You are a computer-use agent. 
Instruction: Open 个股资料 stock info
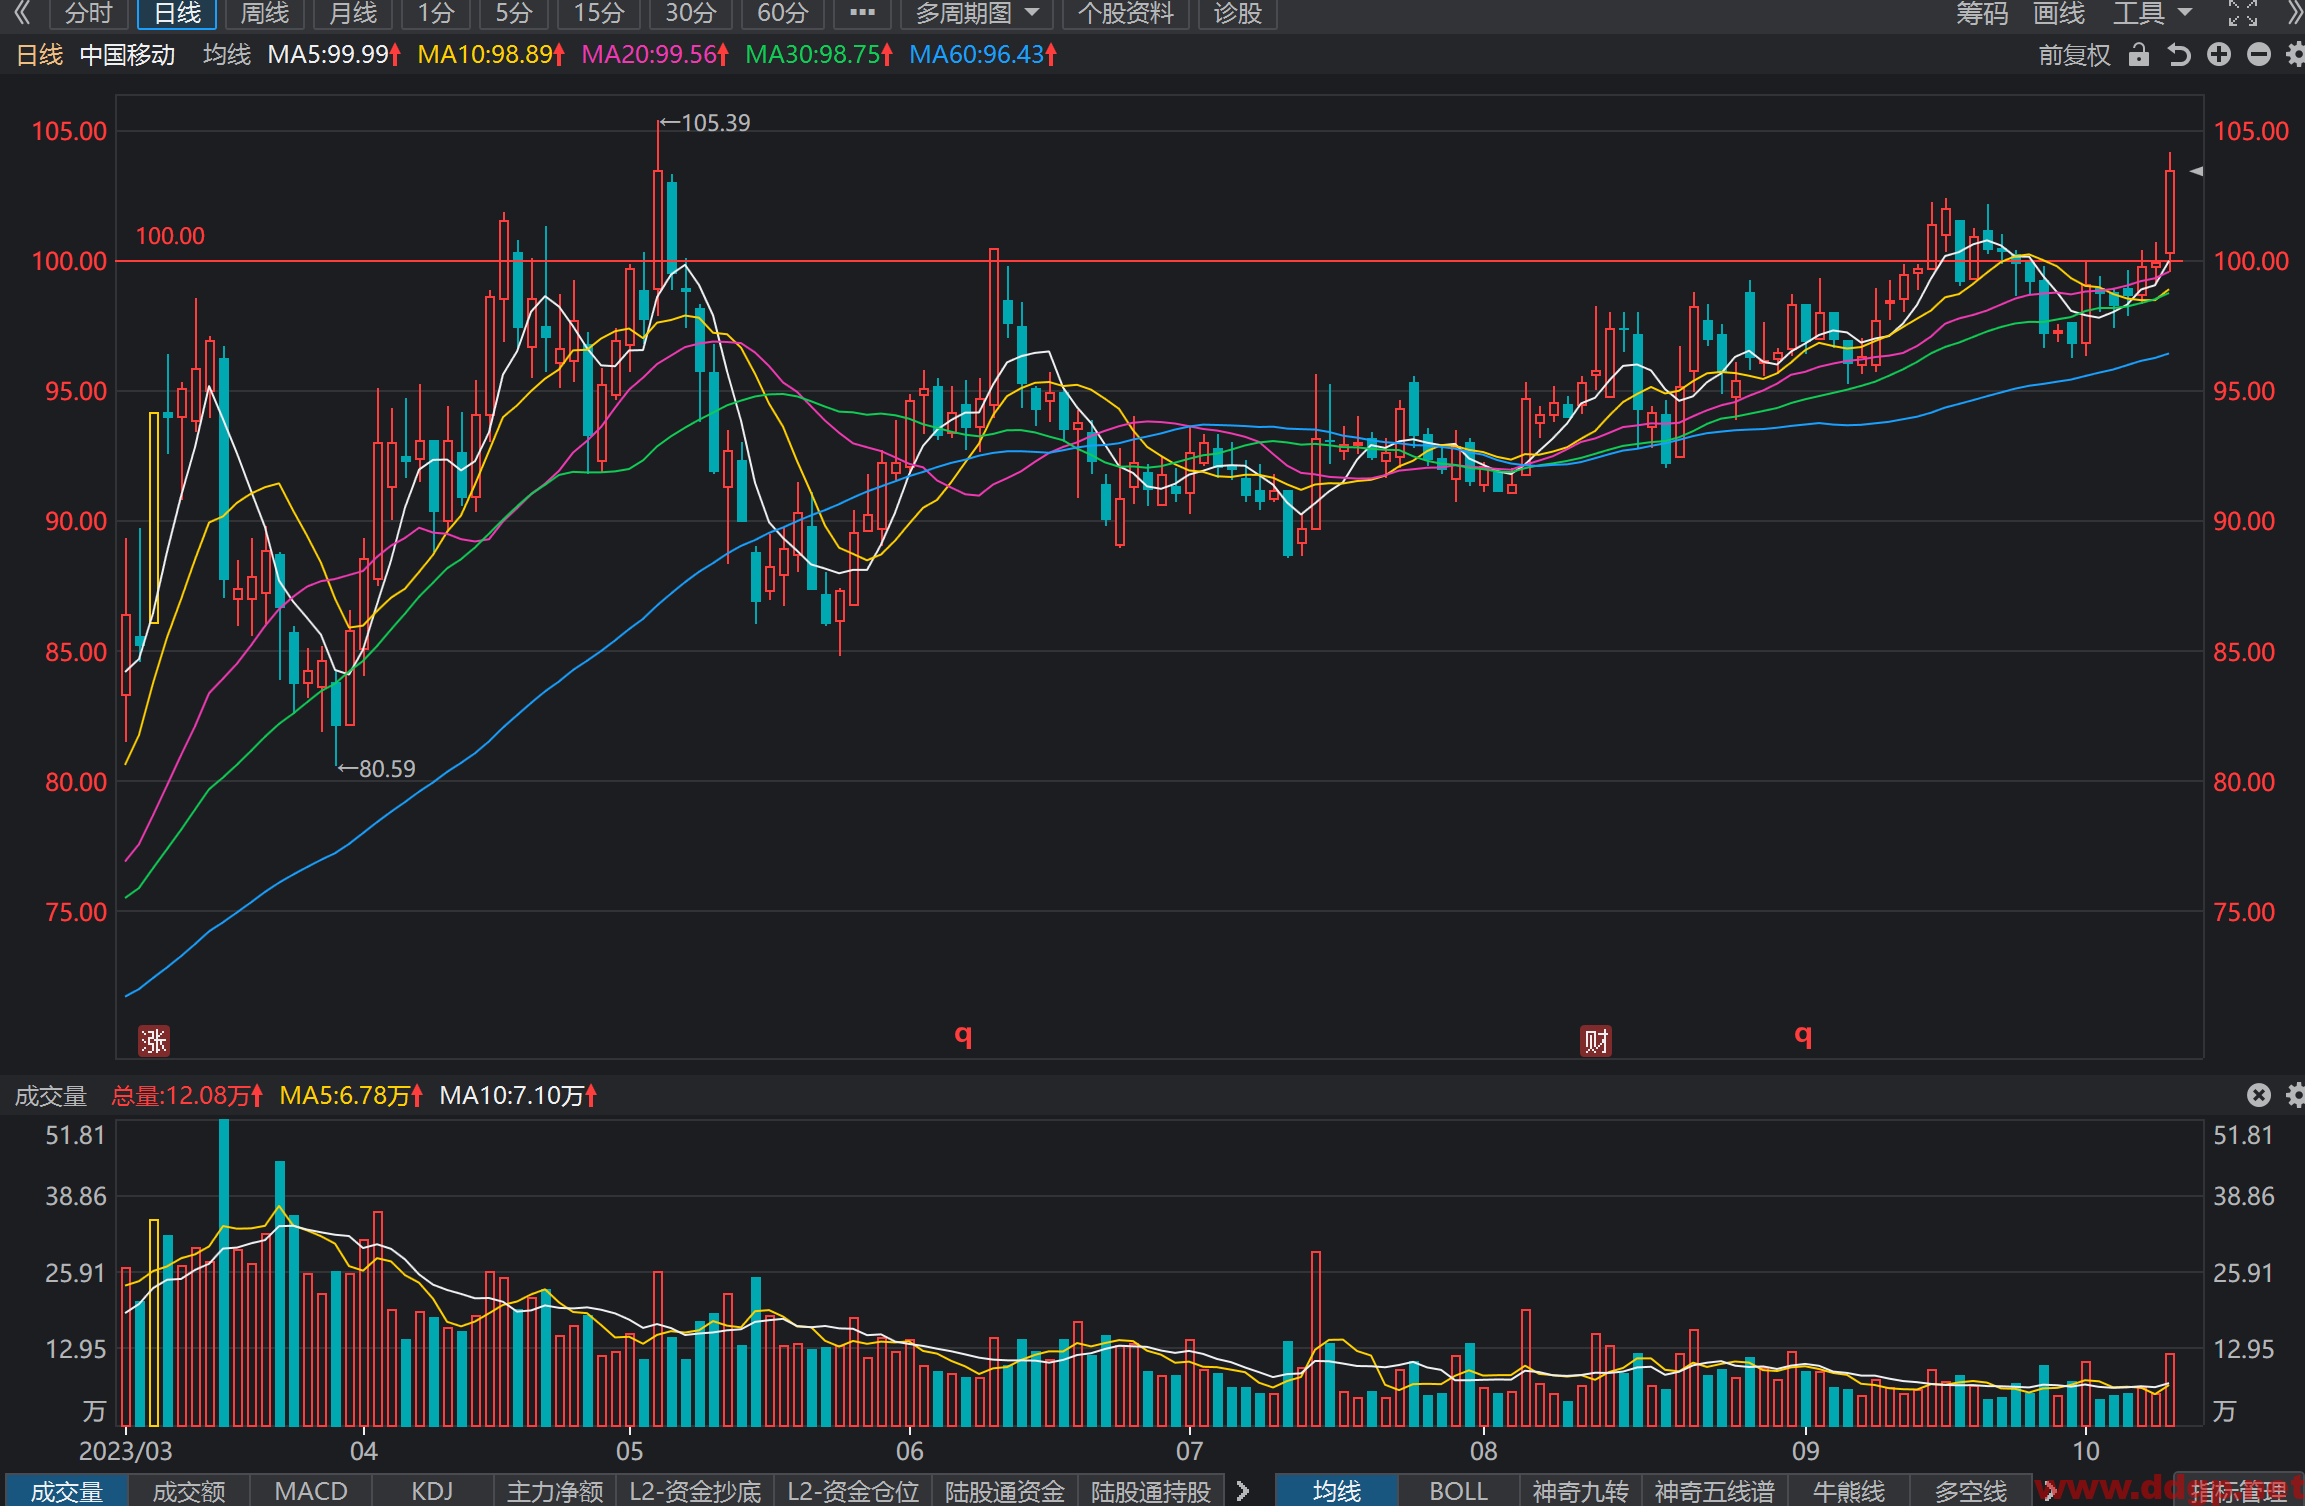click(x=1125, y=13)
